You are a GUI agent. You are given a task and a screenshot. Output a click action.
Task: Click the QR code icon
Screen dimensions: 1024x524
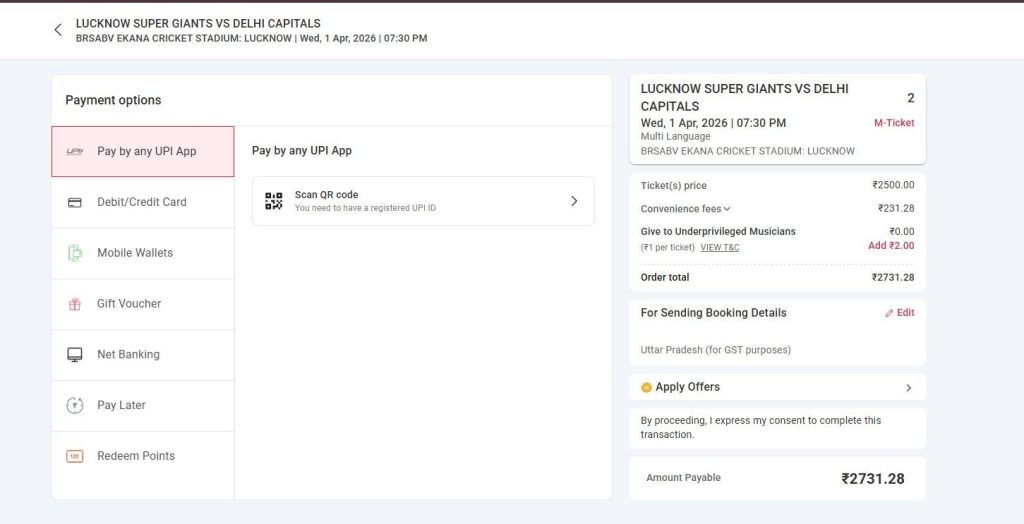[274, 201]
